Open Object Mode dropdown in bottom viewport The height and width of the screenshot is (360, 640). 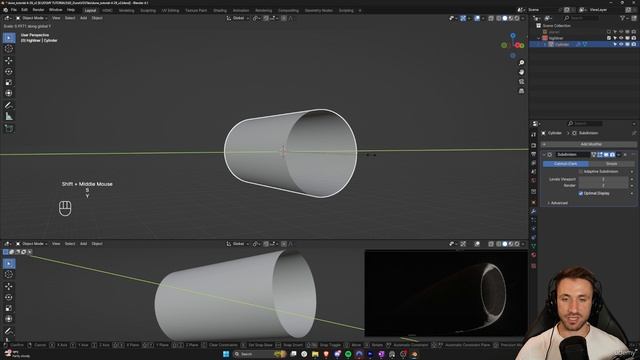(x=32, y=244)
